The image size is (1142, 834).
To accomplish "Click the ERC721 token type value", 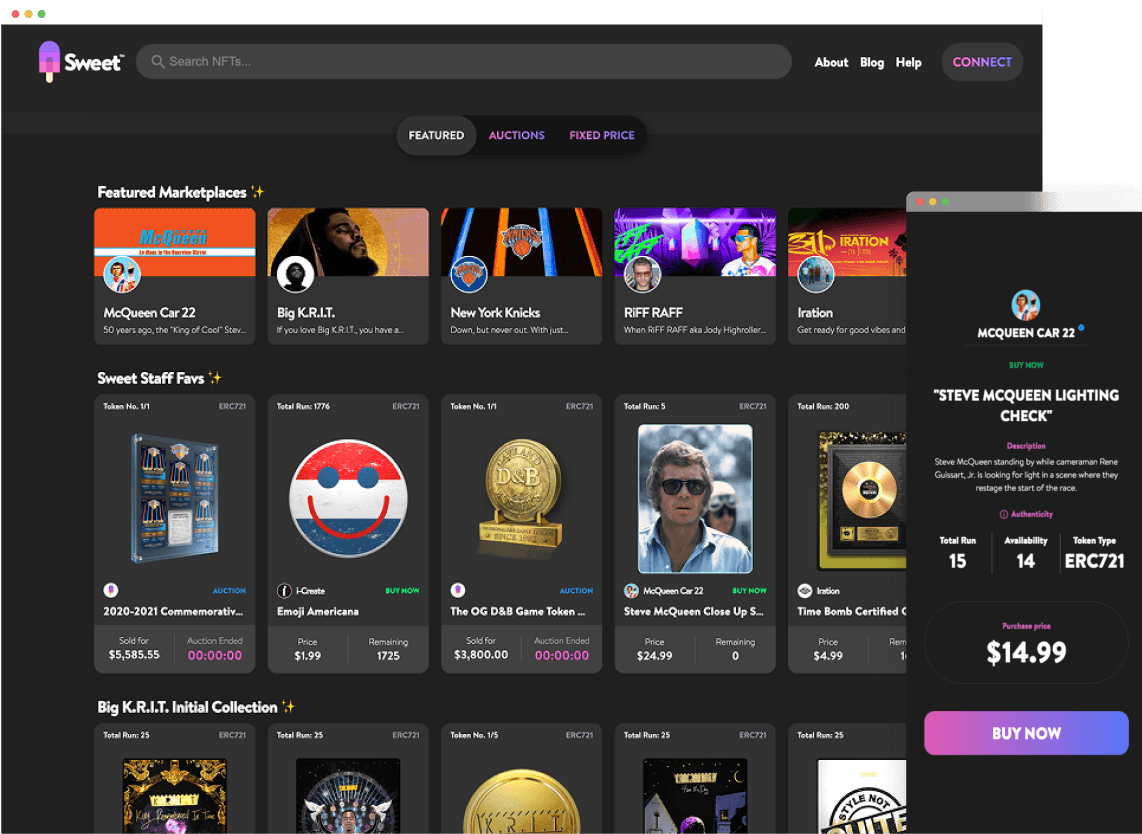I will 1094,561.
